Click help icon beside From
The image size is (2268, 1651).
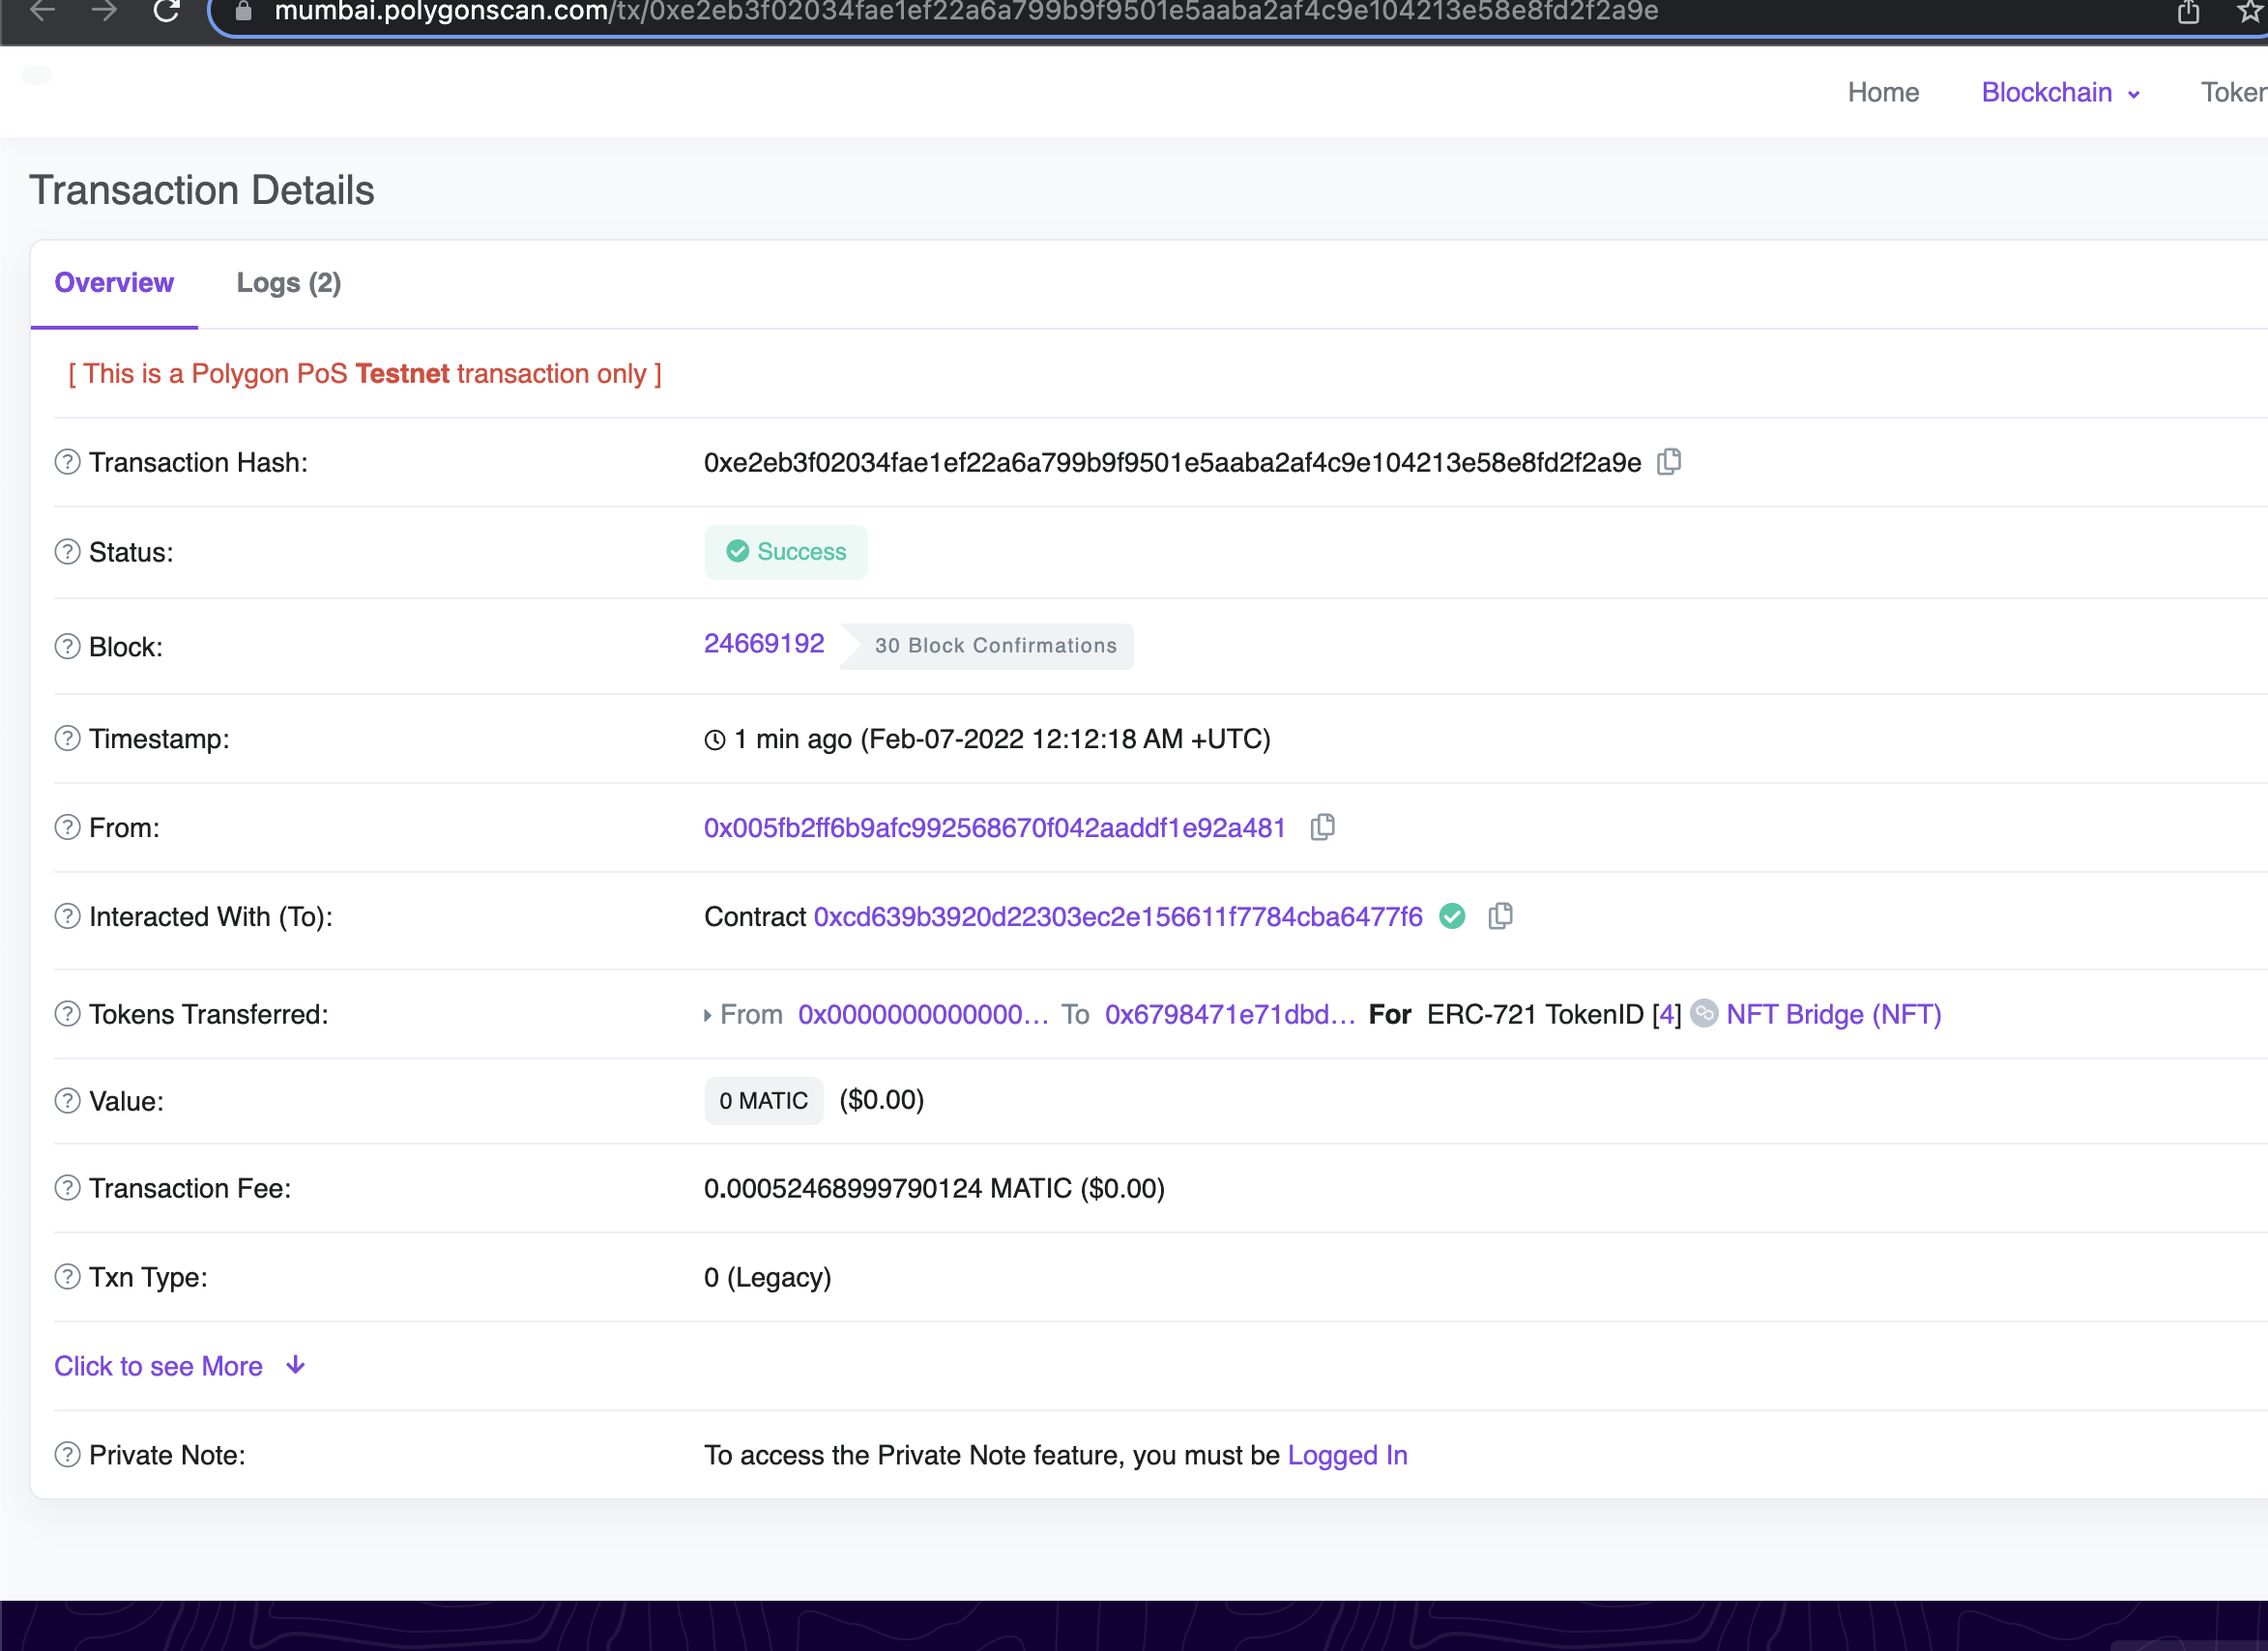[x=67, y=828]
